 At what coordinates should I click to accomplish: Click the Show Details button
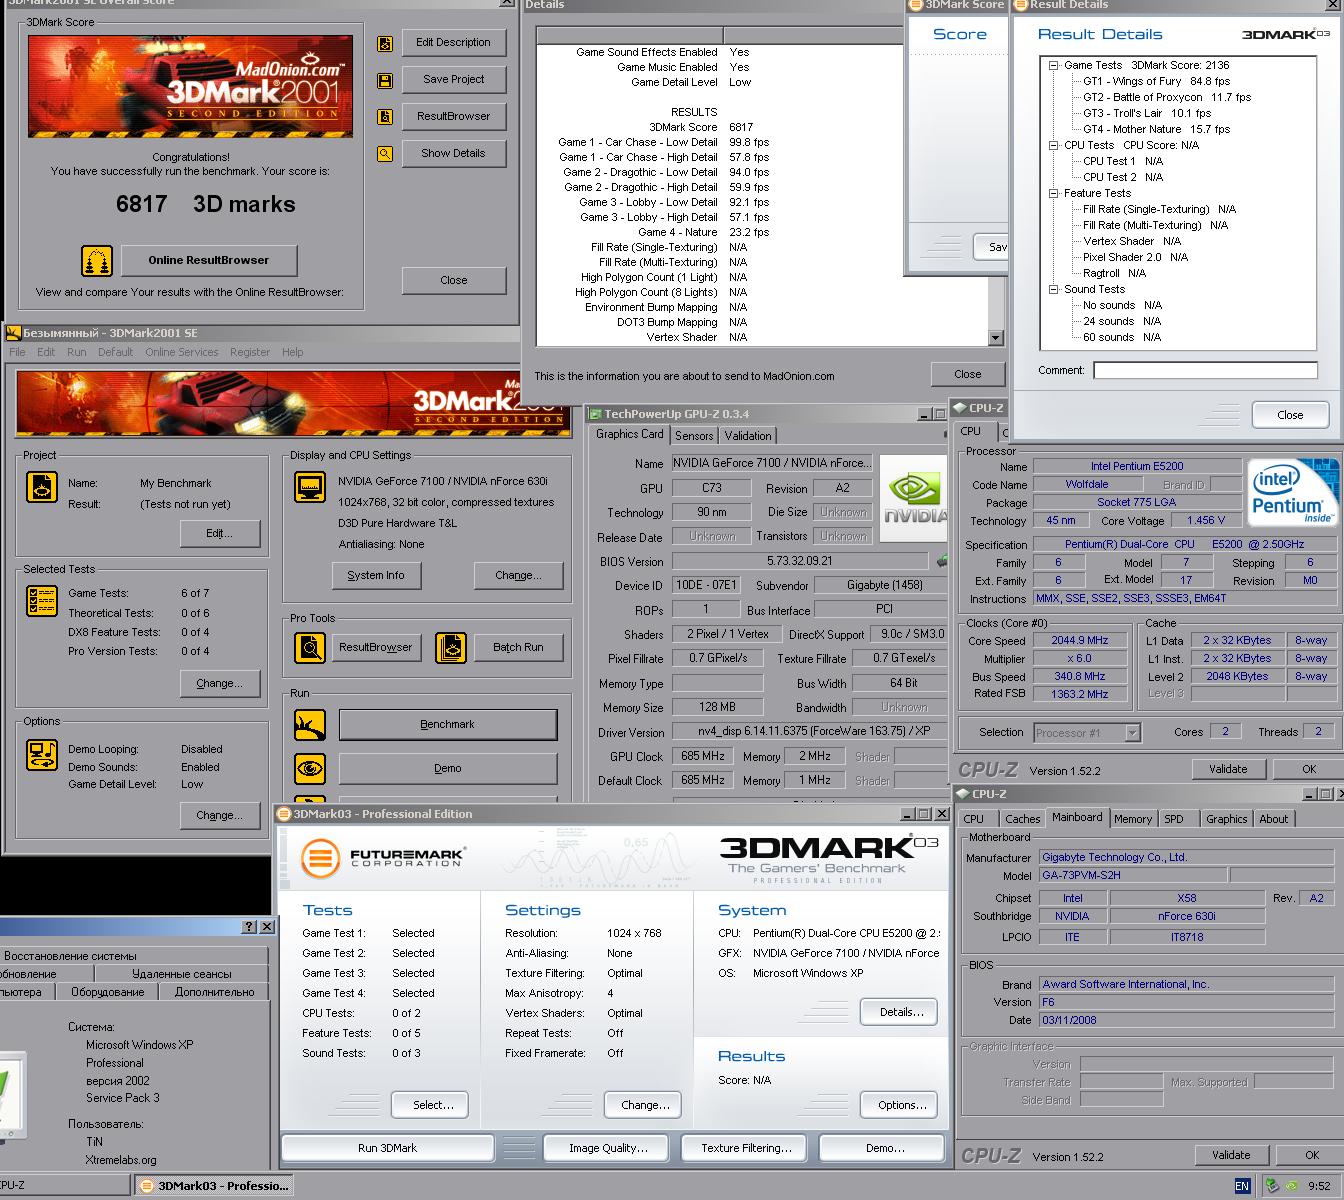453,154
